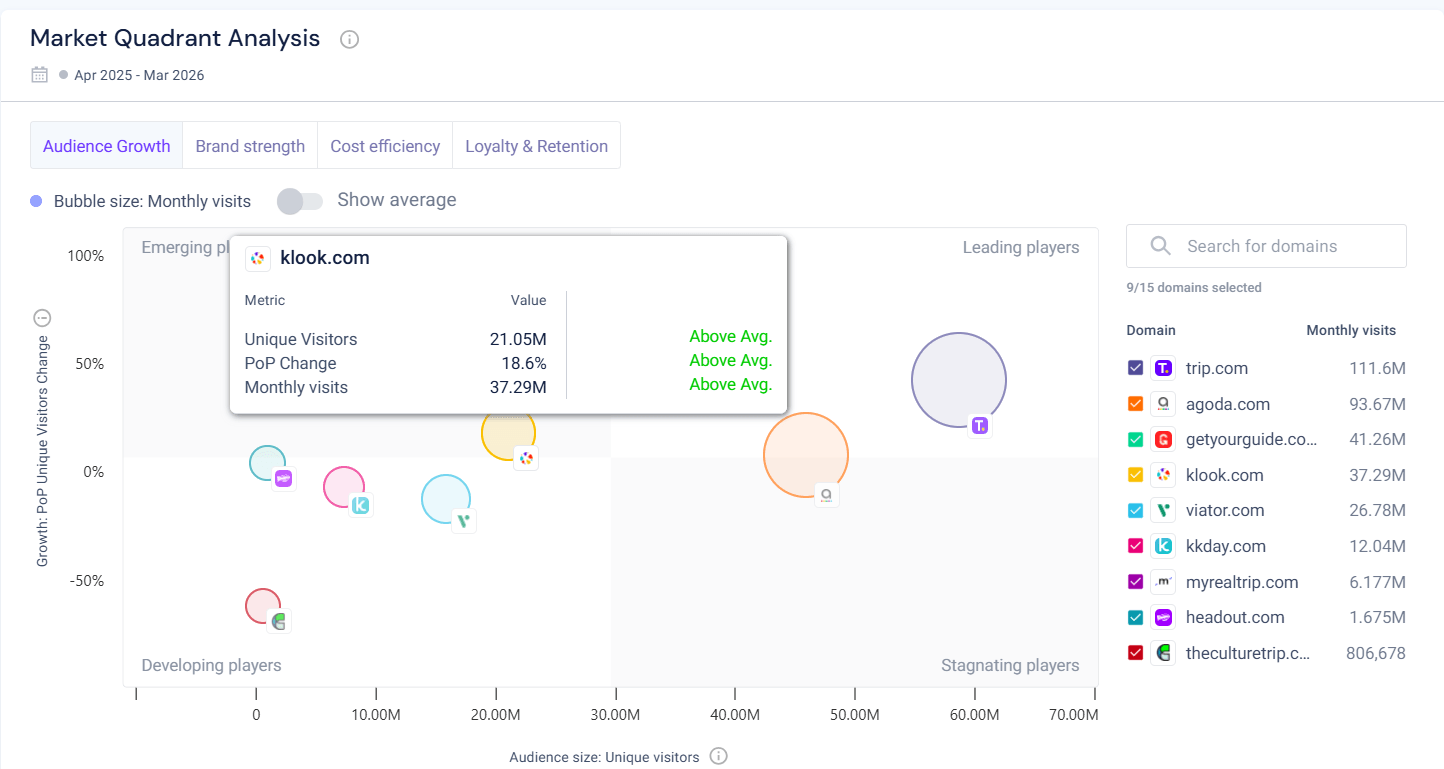Select the Audience Growth tab
Viewport: 1444px width, 769px height.
click(107, 146)
